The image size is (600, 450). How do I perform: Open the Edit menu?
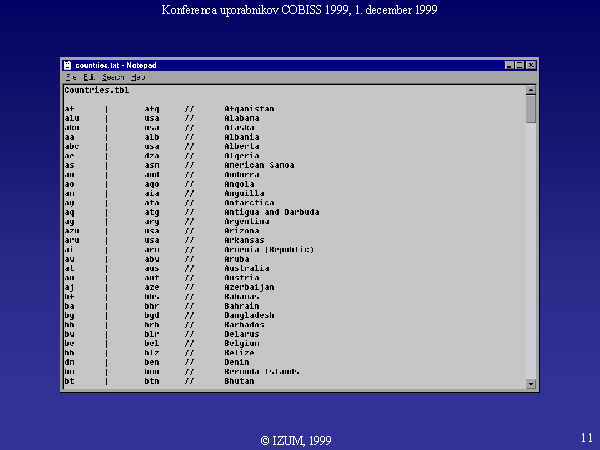pyautogui.click(x=89, y=77)
